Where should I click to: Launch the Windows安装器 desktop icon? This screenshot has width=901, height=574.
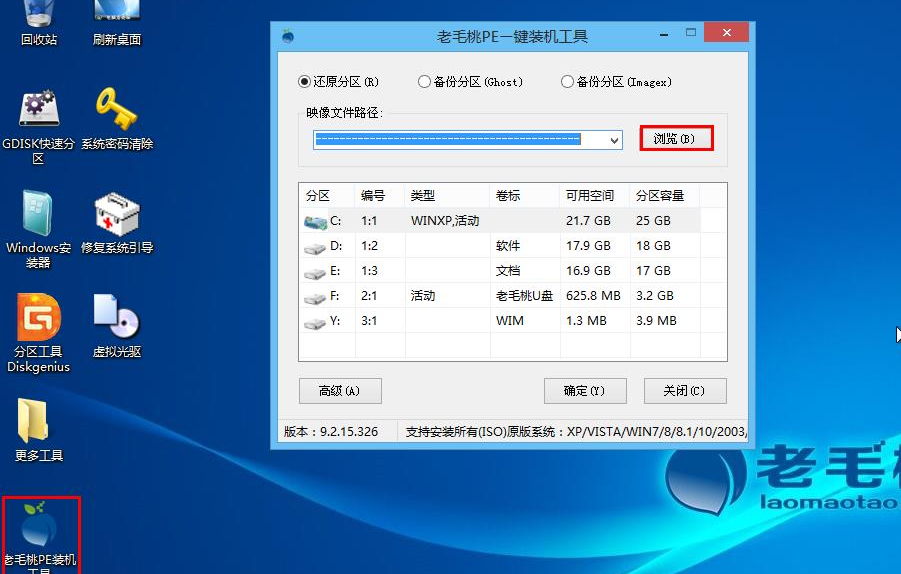tap(38, 230)
